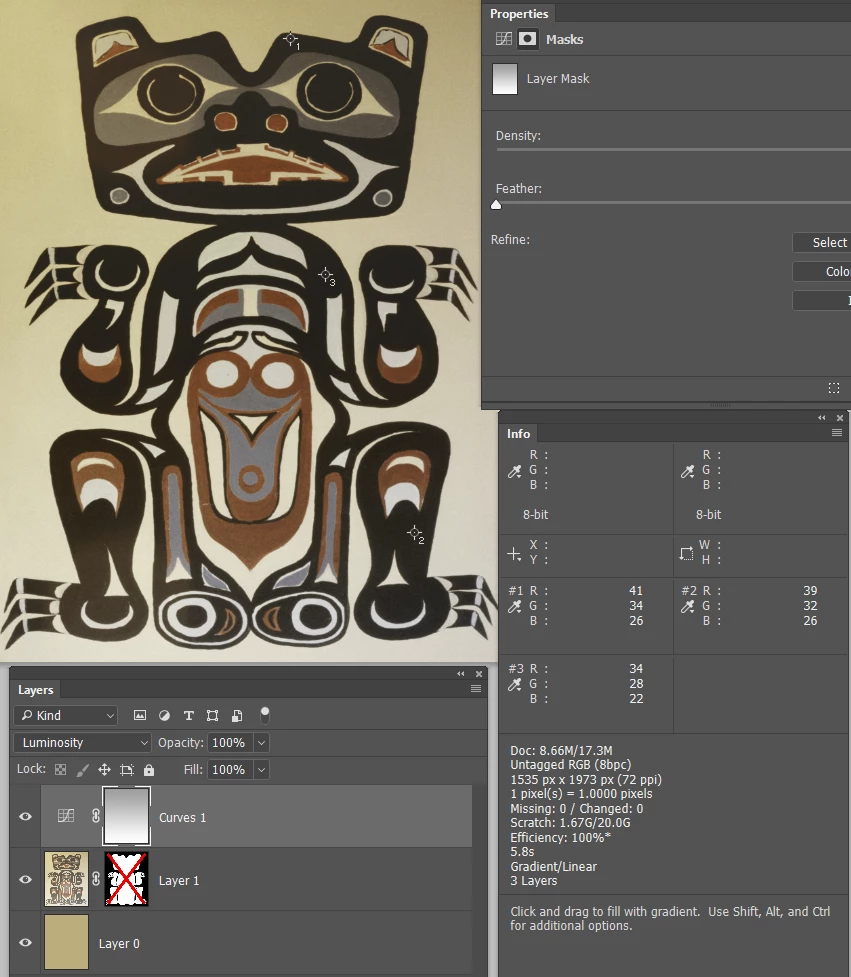Click the Doc: 8.66M/17.3M status text

click(561, 750)
